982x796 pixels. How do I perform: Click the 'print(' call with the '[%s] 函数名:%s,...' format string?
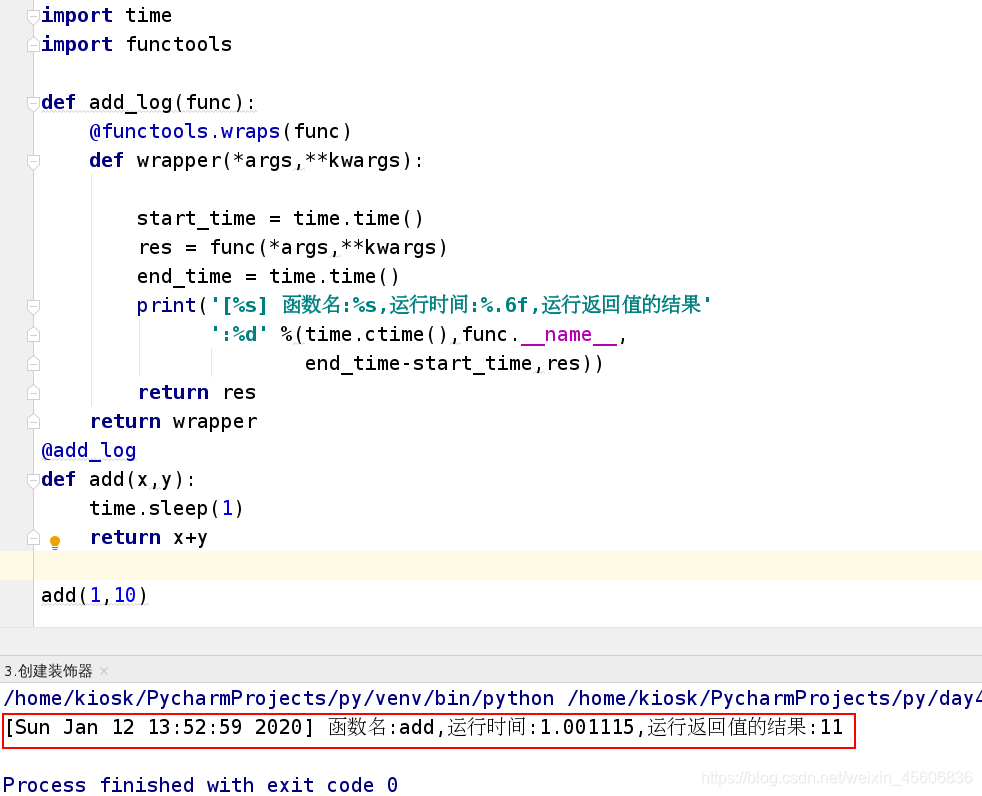pos(424,306)
